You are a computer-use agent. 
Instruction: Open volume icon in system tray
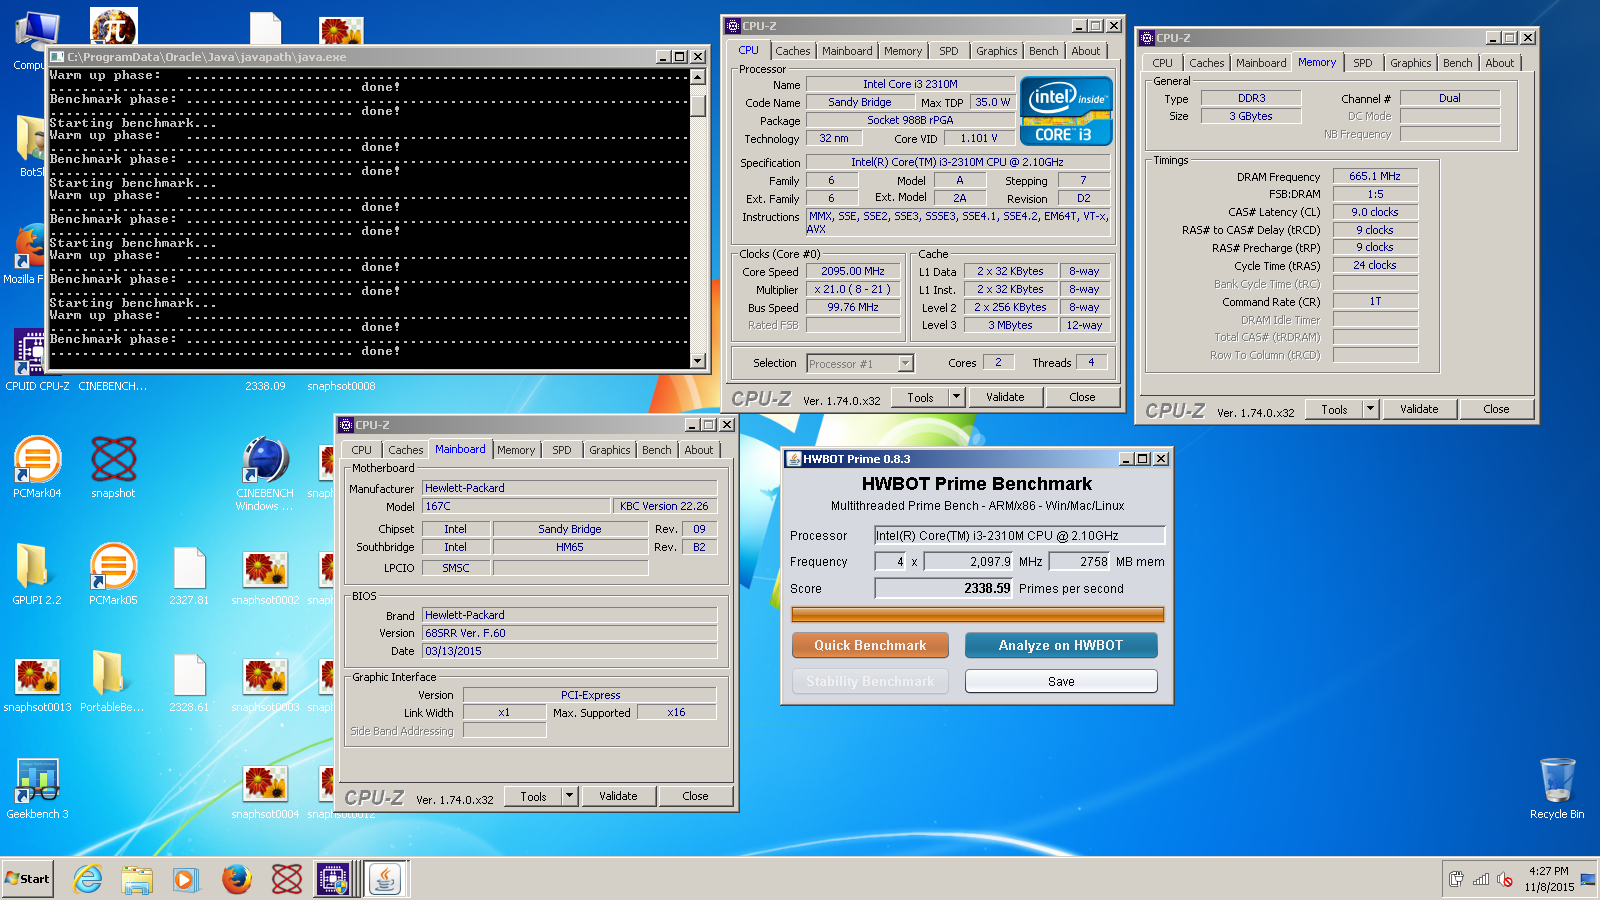click(1505, 880)
